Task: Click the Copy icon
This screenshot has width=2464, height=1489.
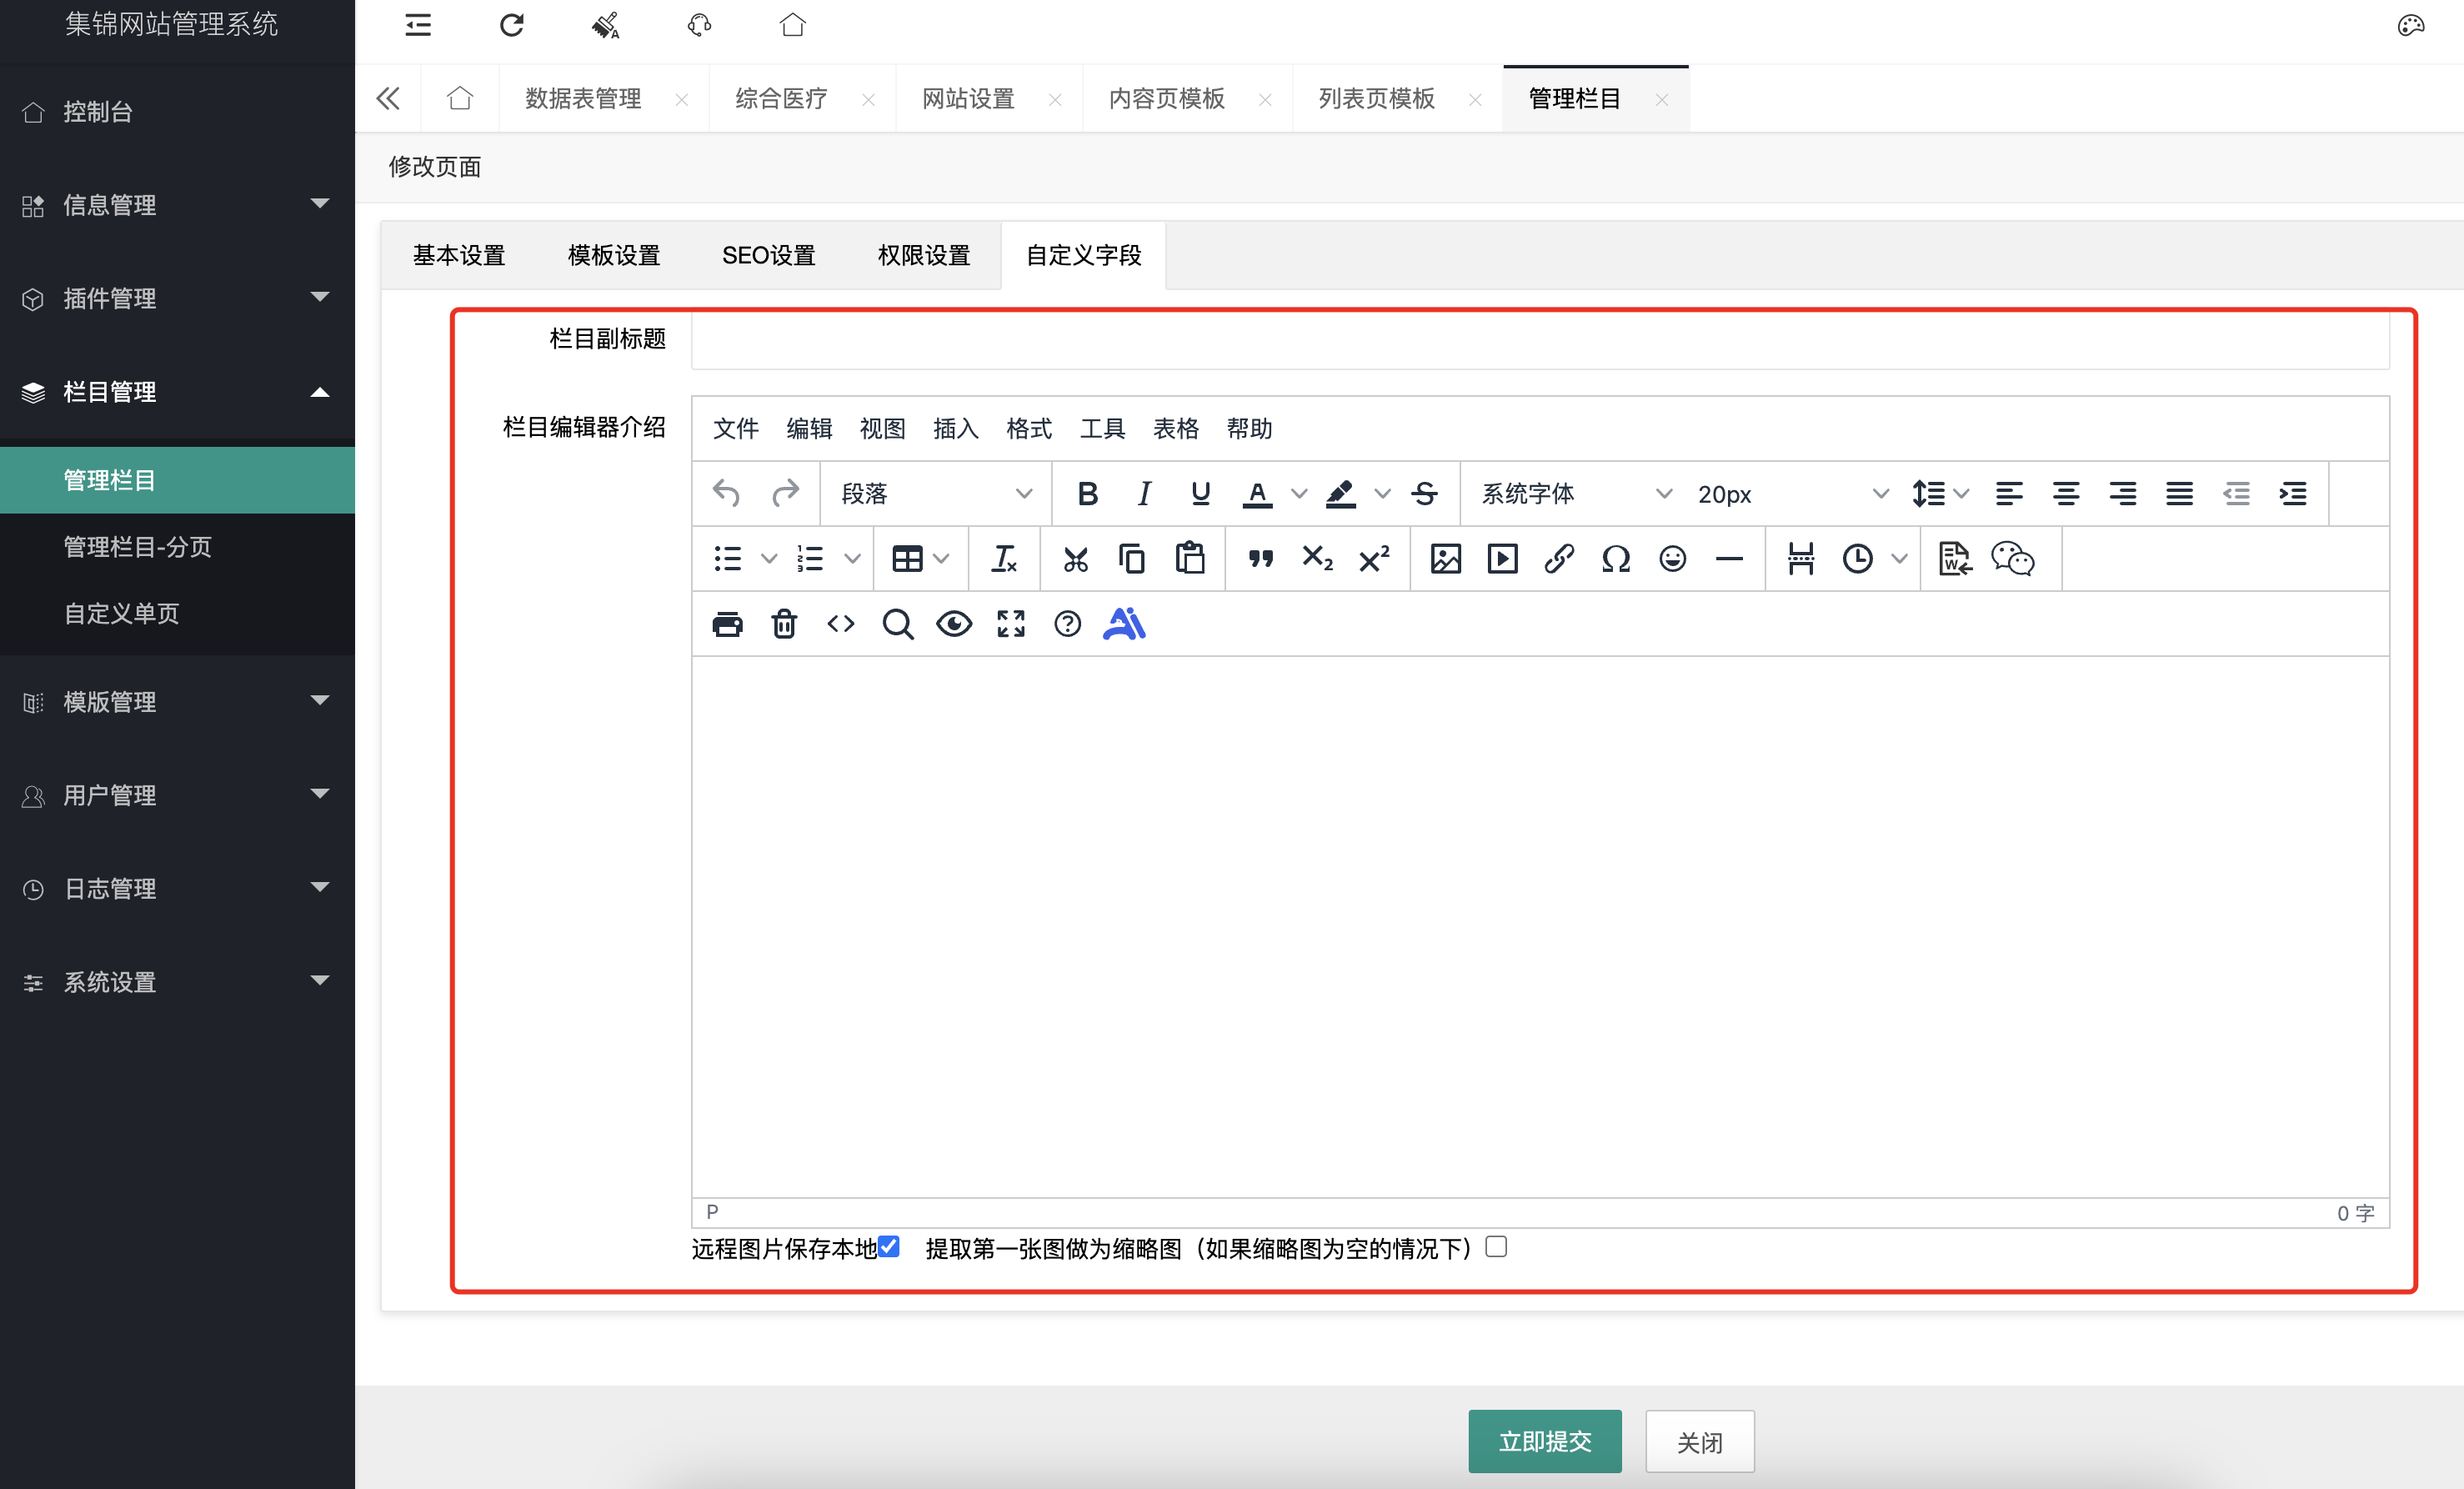Action: pyautogui.click(x=1132, y=558)
